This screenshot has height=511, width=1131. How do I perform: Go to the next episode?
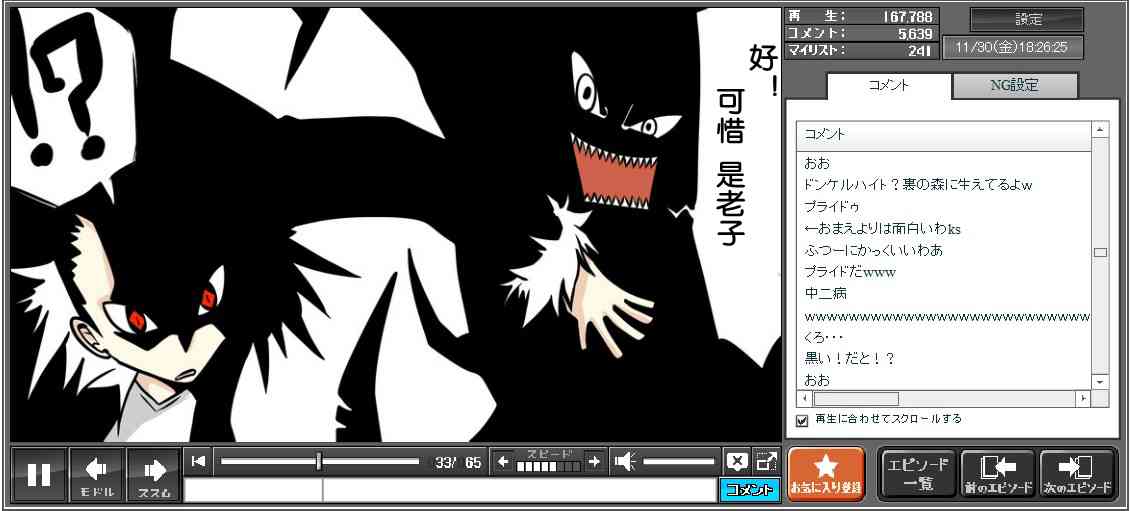pyautogui.click(x=1078, y=474)
